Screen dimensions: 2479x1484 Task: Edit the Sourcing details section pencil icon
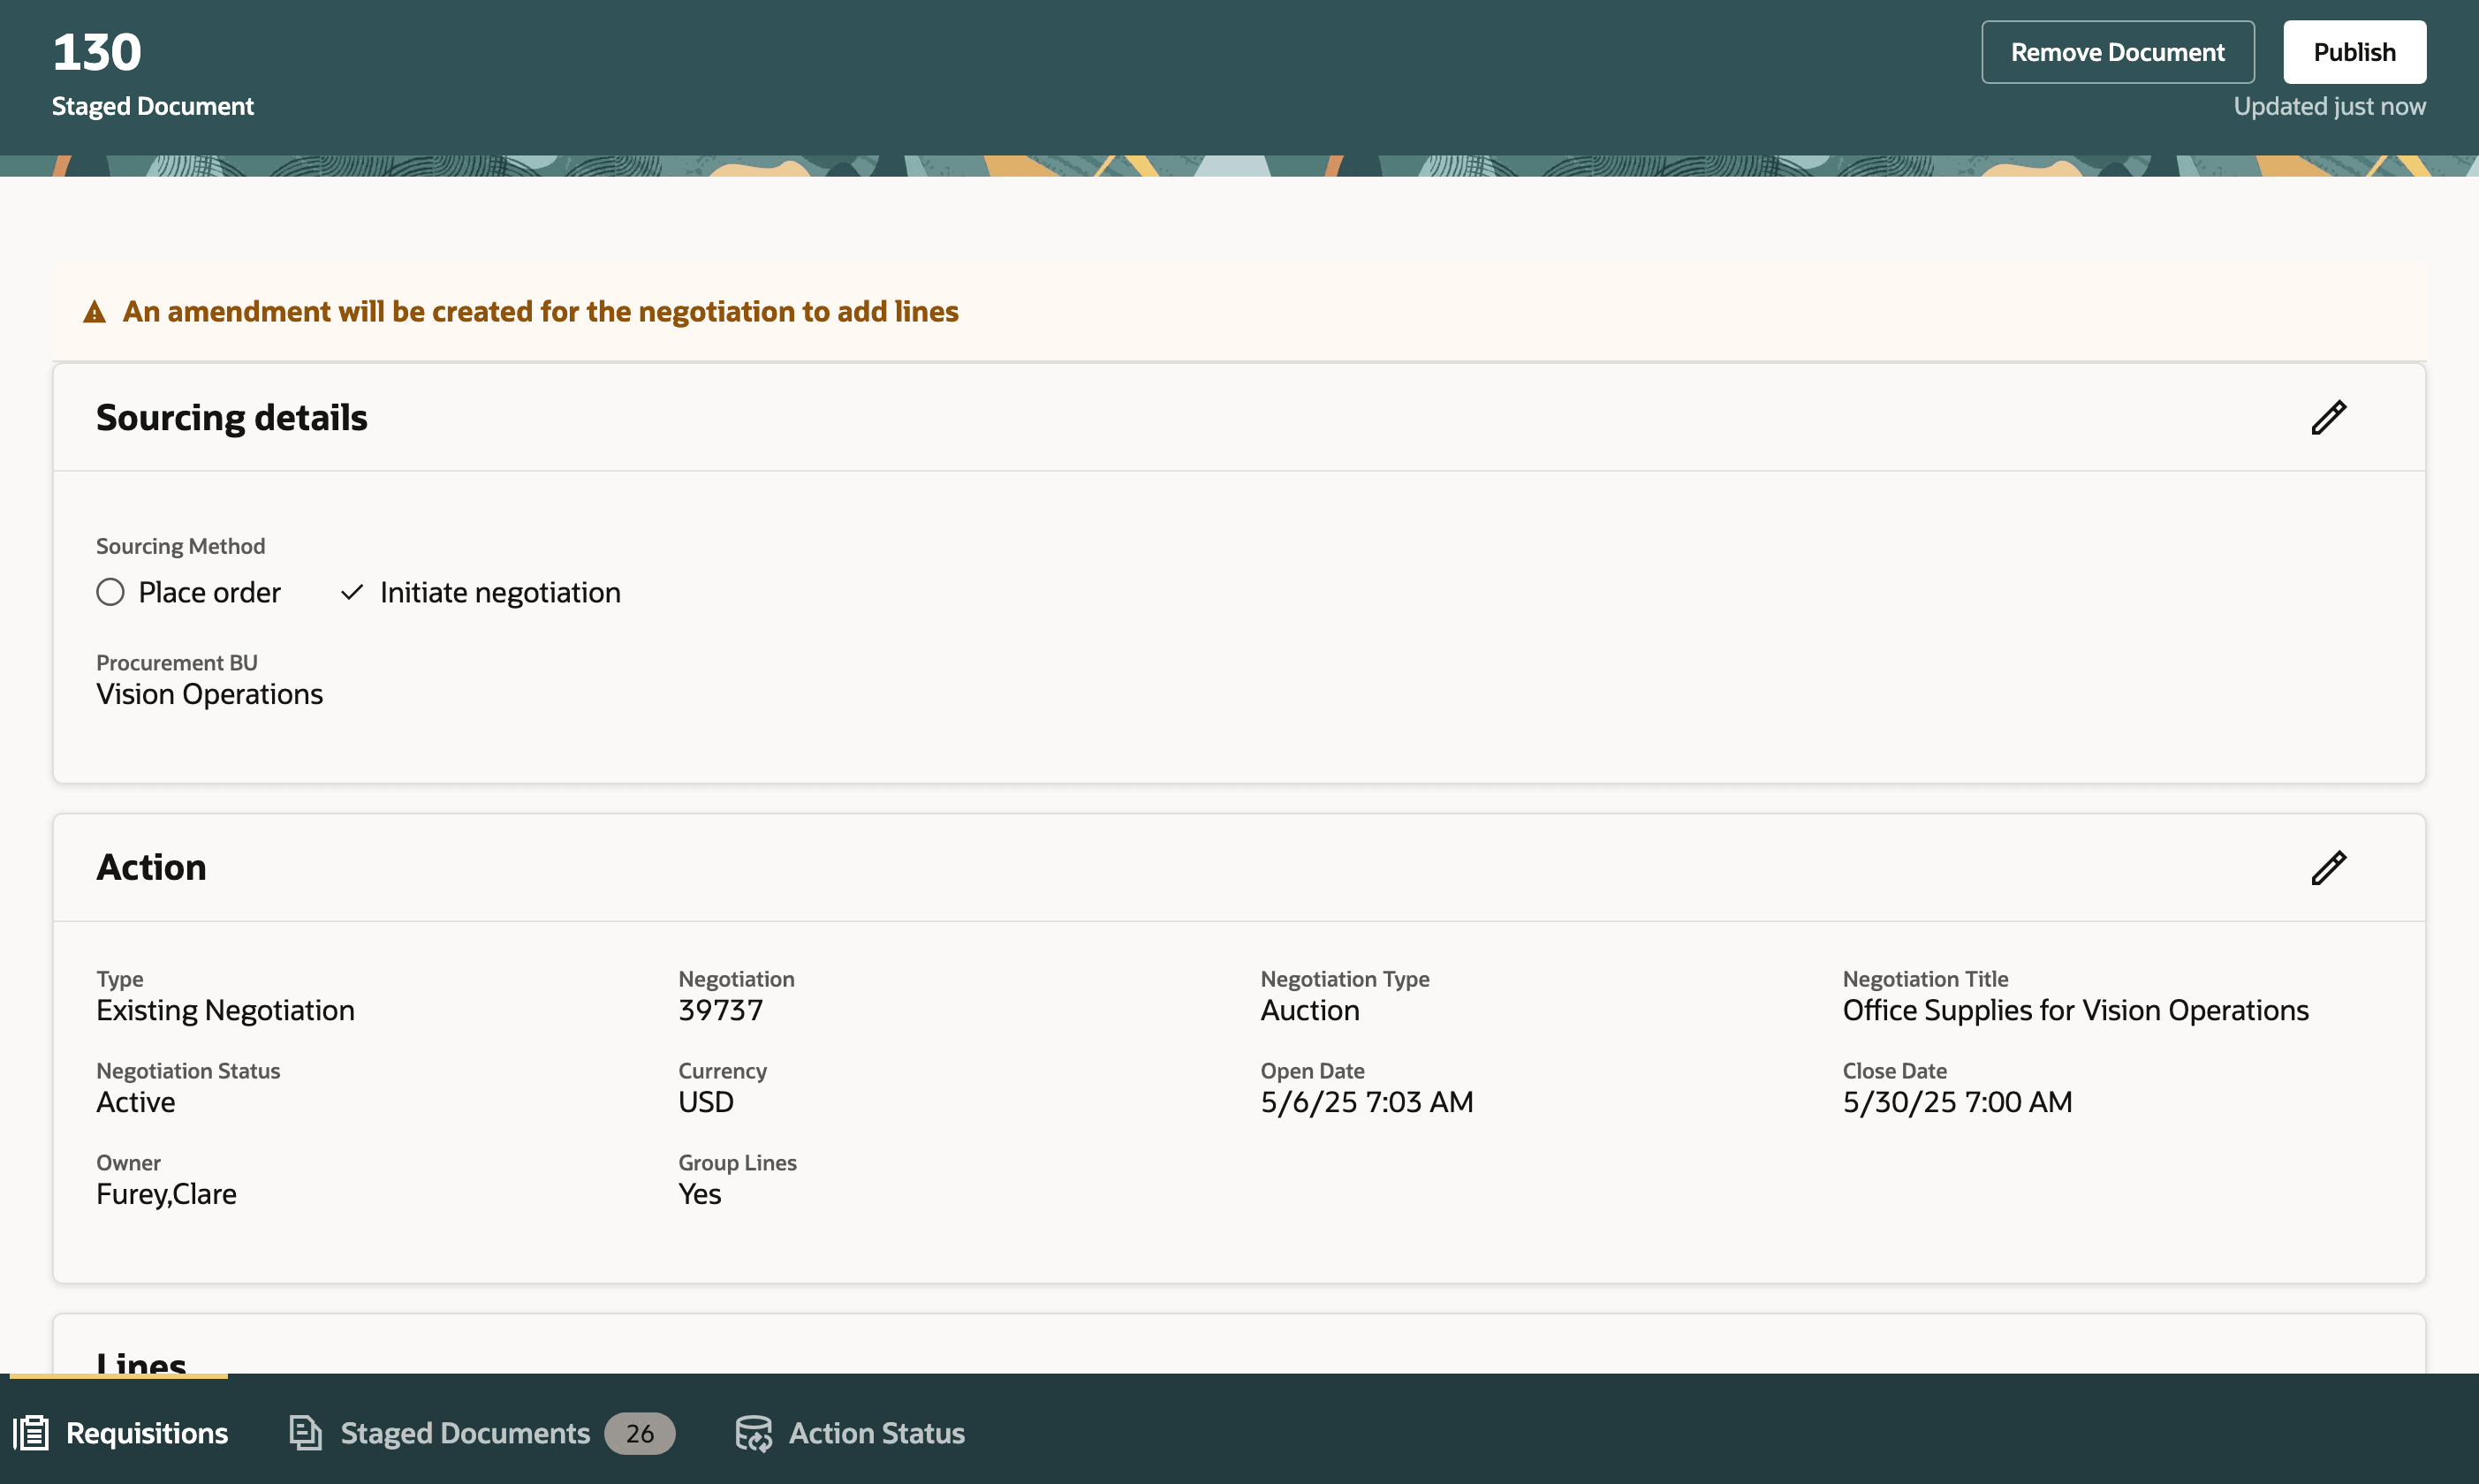(2328, 417)
